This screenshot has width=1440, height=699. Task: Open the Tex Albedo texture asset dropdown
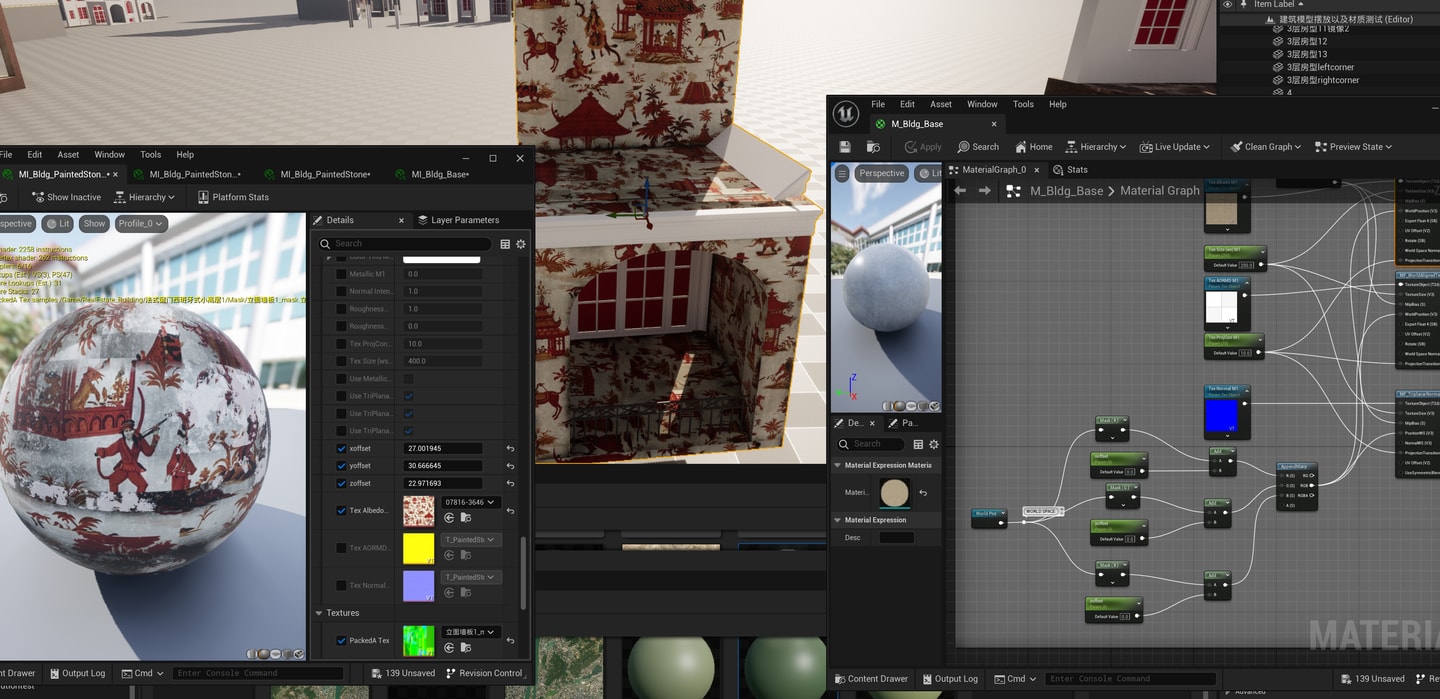click(470, 502)
